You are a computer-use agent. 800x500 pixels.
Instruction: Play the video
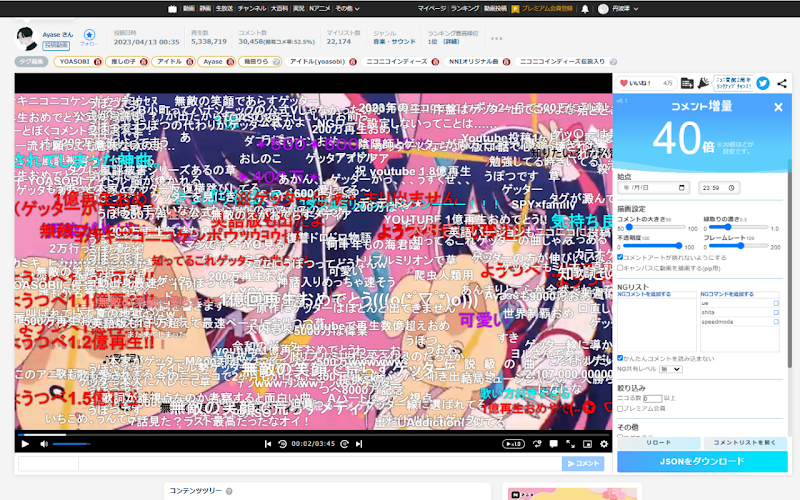tap(24, 444)
